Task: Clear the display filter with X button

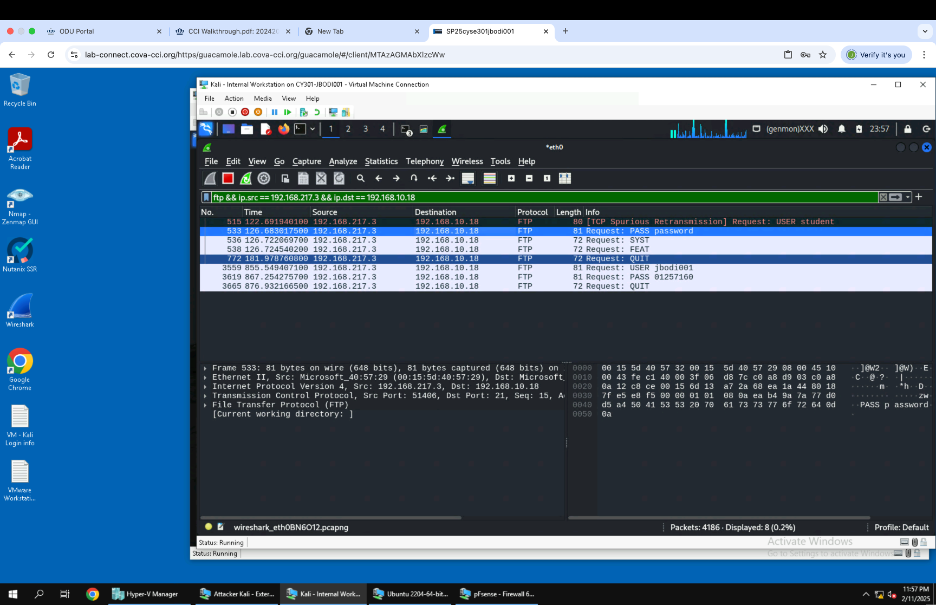Action: coord(883,197)
